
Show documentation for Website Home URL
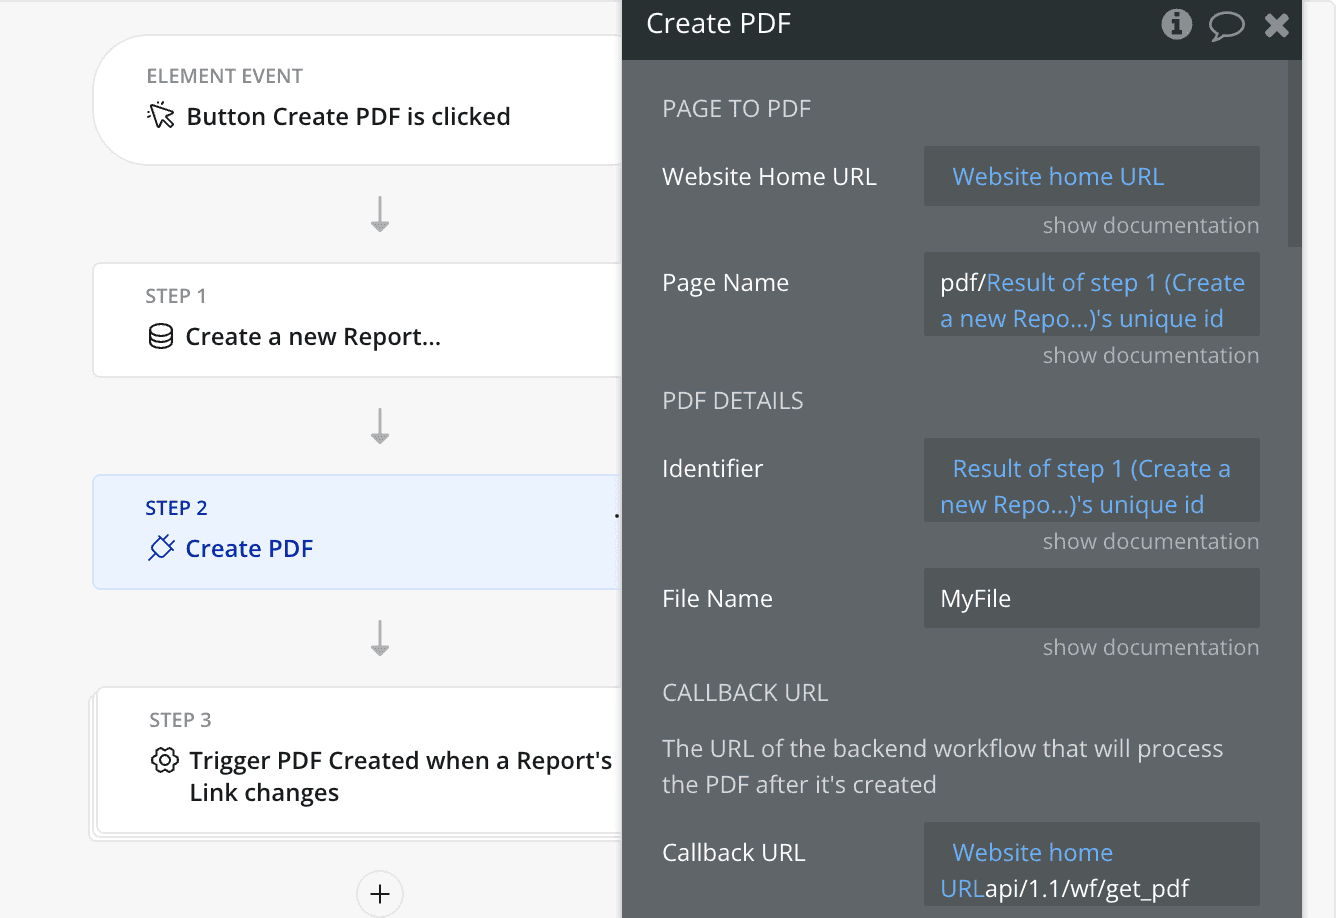[x=1150, y=226]
